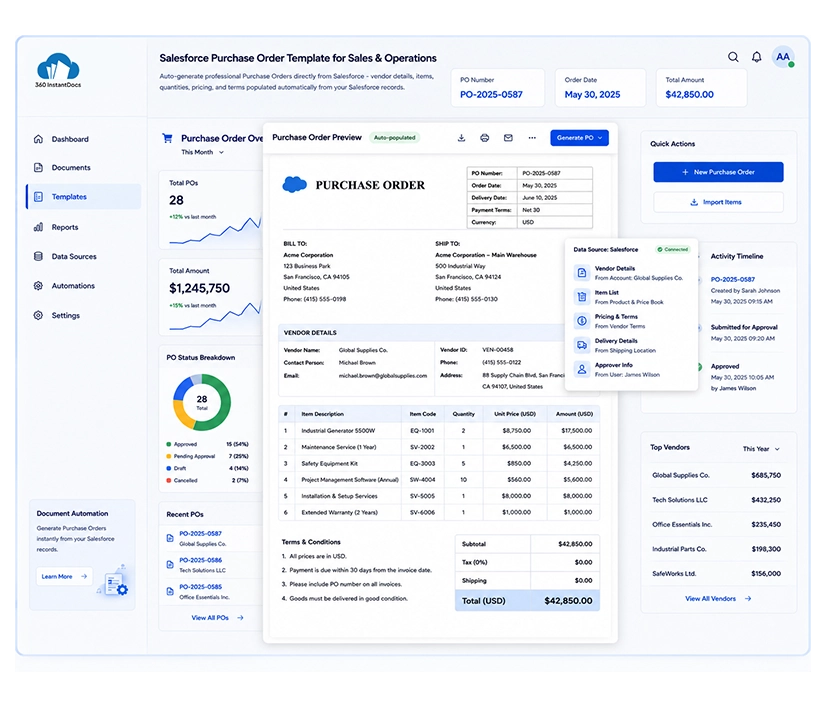Print the purchase order preview
The image size is (826, 707).
(485, 138)
